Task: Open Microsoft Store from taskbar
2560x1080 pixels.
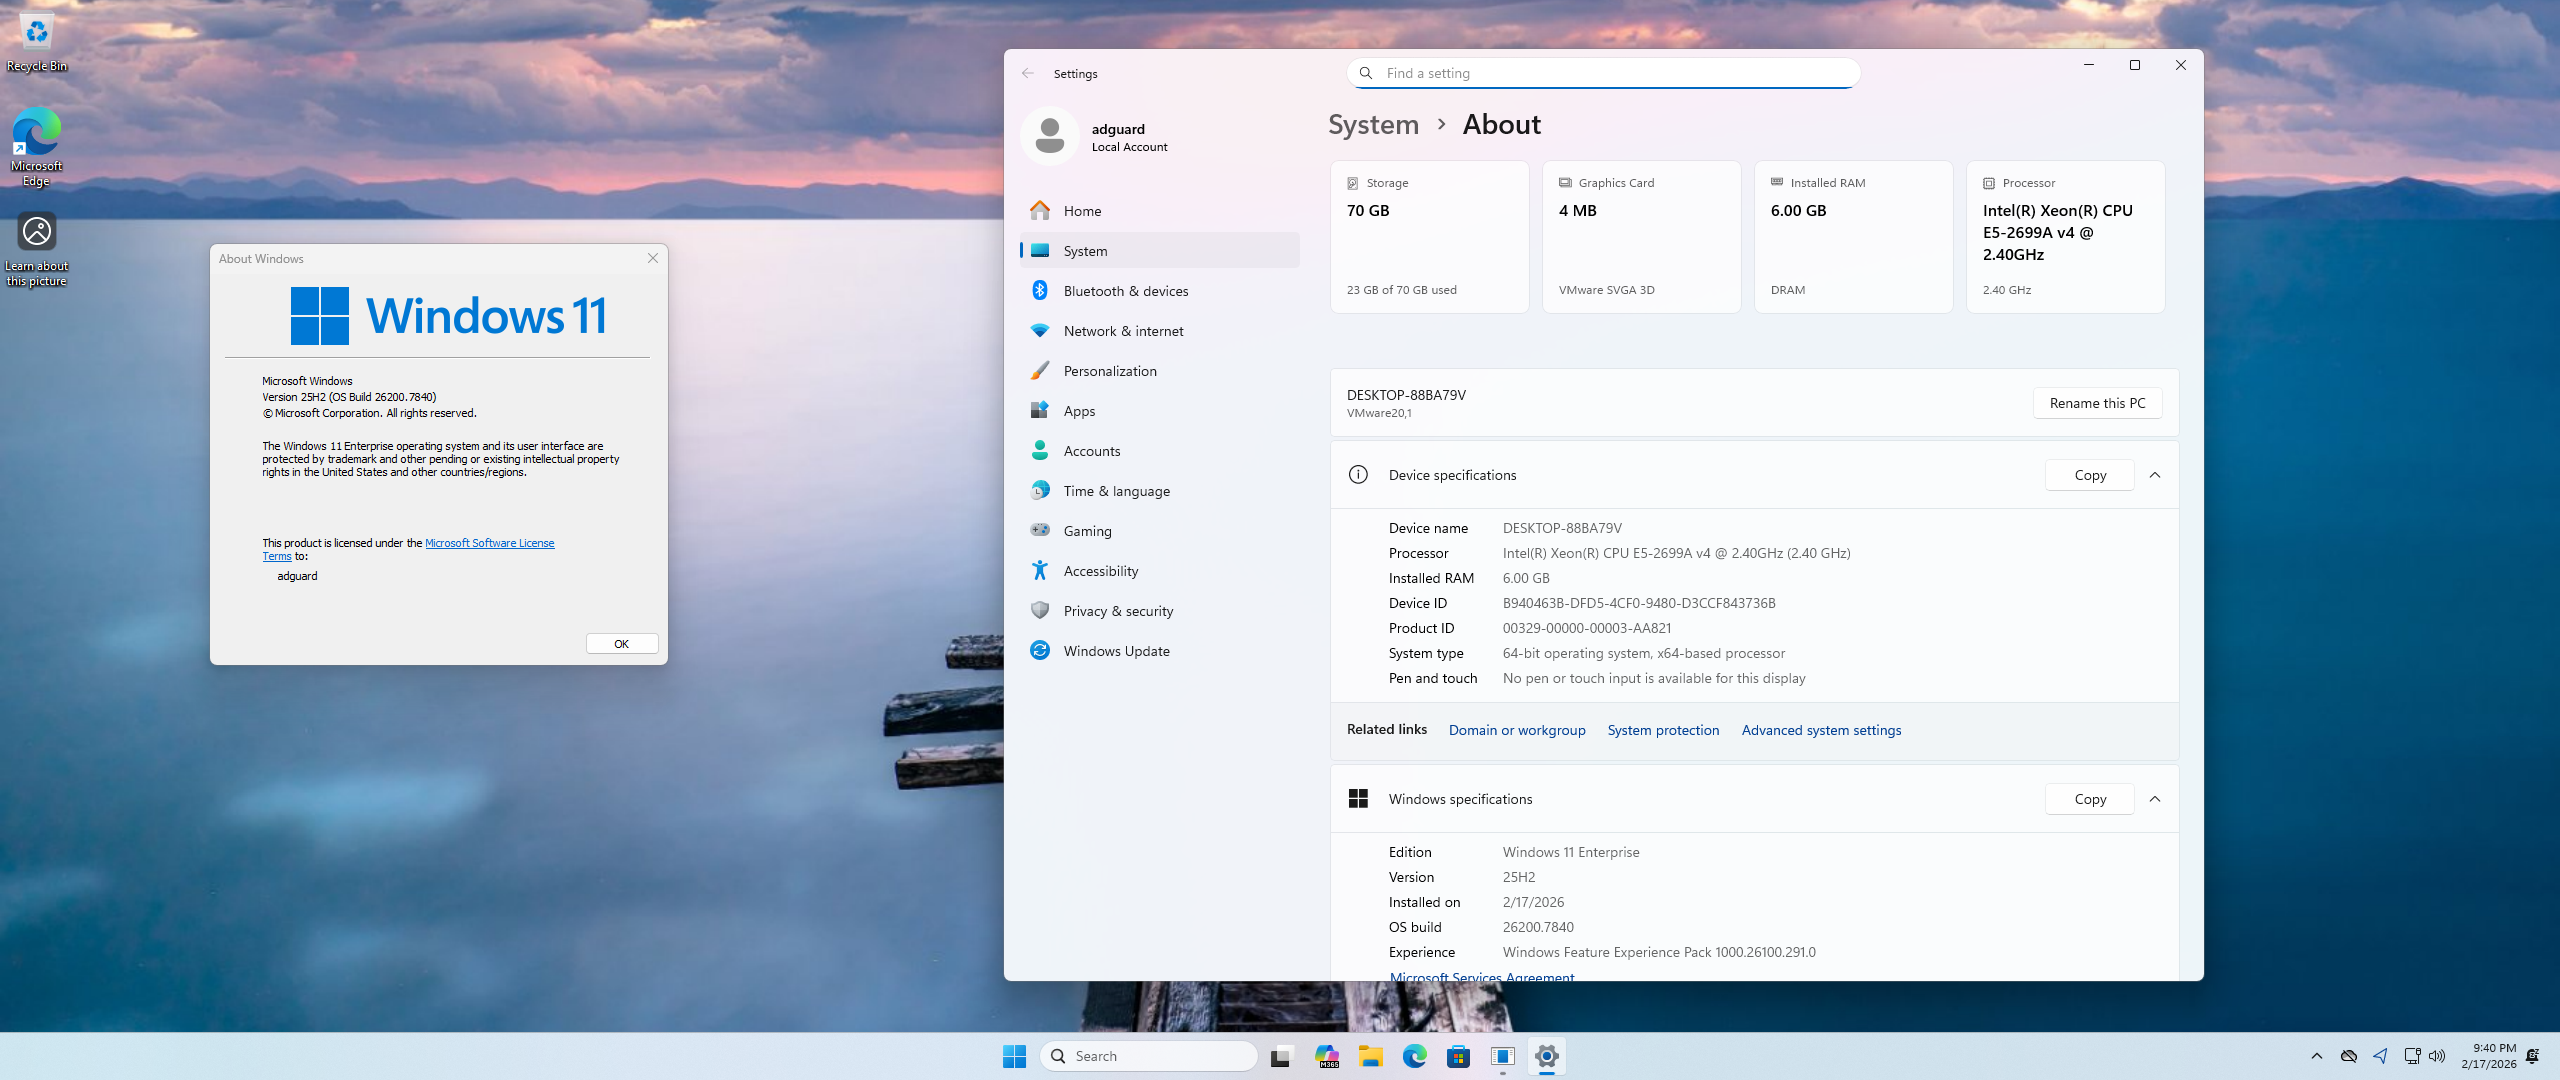Action: [x=1458, y=1056]
